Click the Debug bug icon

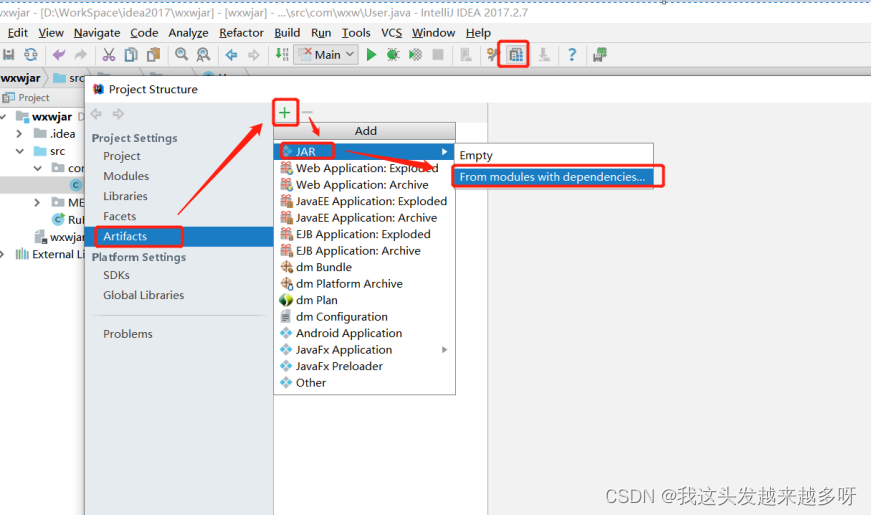393,55
